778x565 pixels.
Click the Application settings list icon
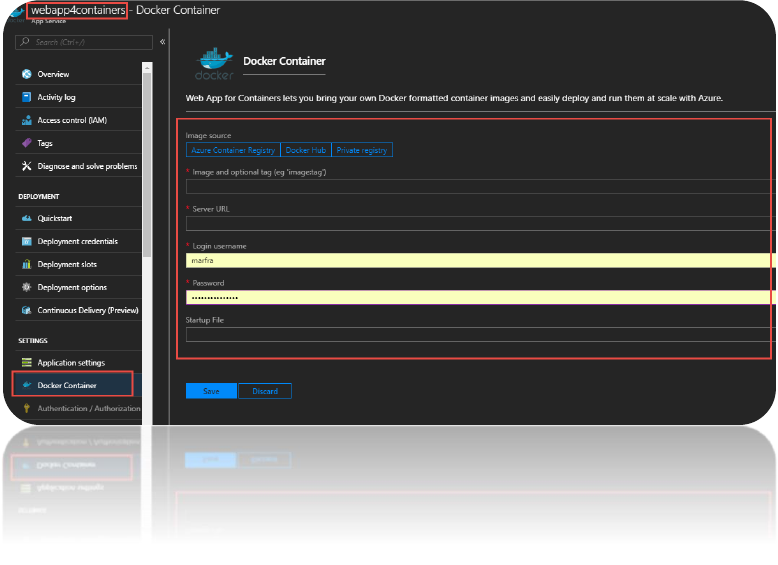click(27, 362)
